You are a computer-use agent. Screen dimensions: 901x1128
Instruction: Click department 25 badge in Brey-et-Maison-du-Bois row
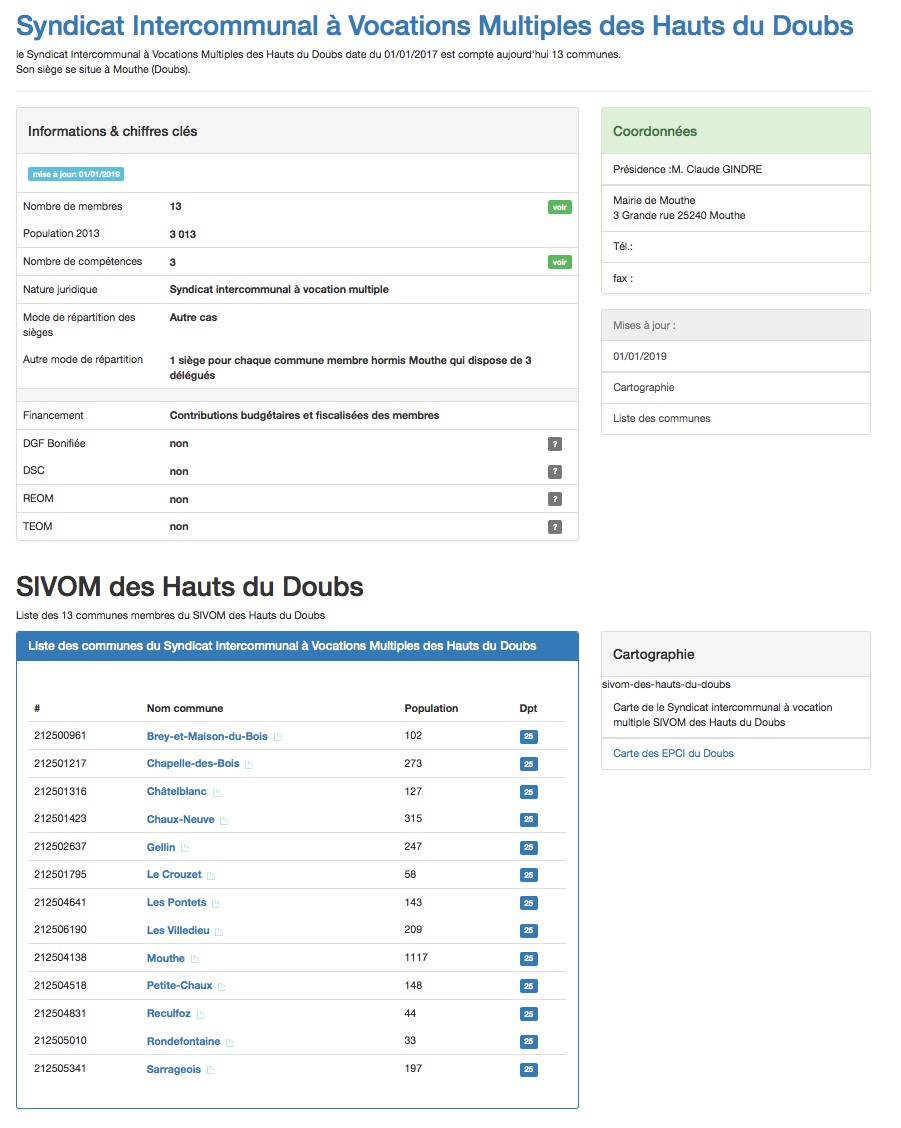click(529, 737)
